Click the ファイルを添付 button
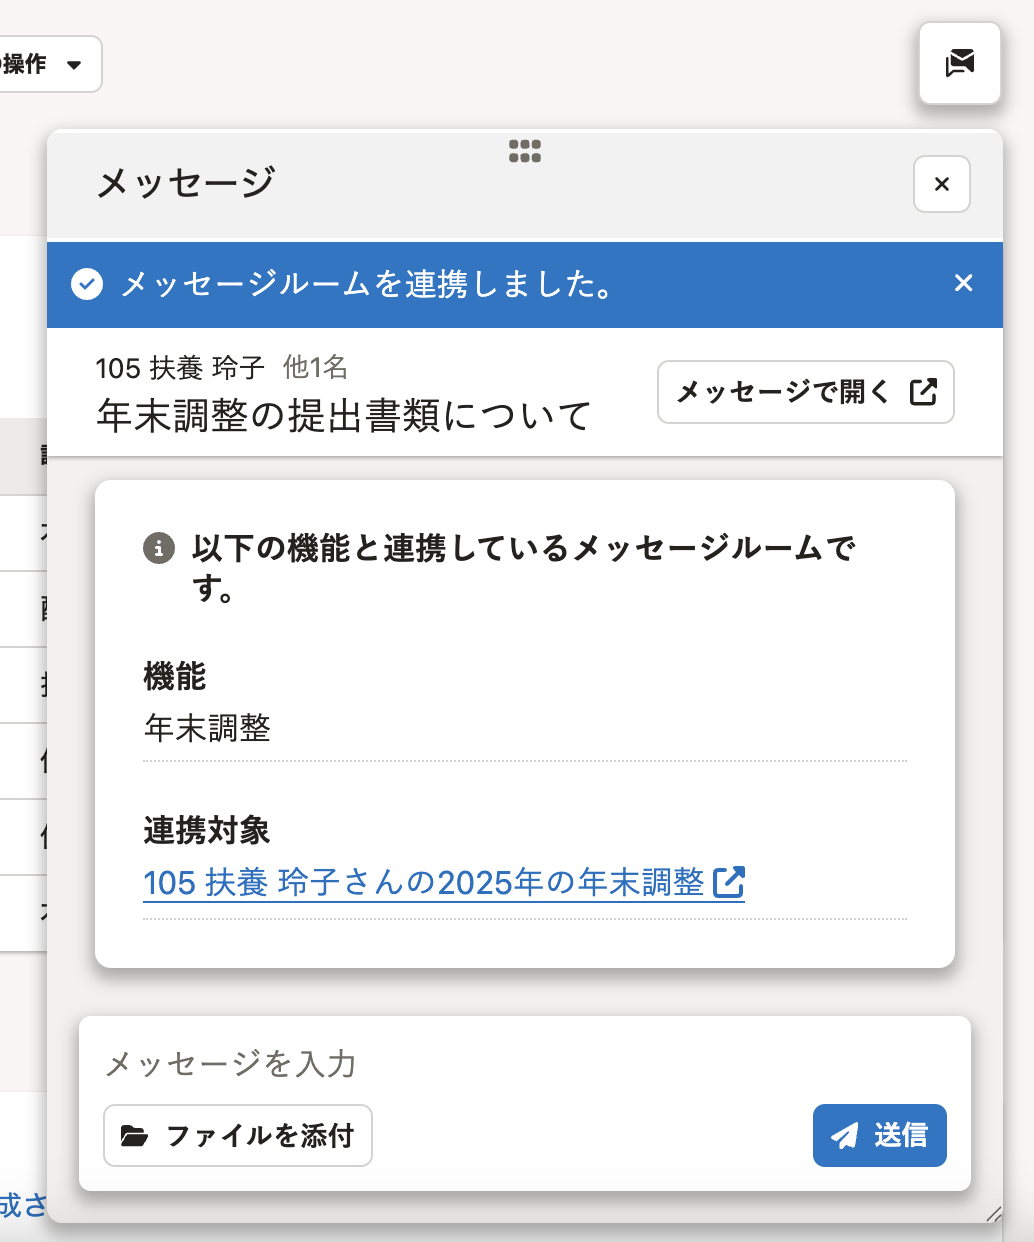1034x1242 pixels. coord(238,1135)
